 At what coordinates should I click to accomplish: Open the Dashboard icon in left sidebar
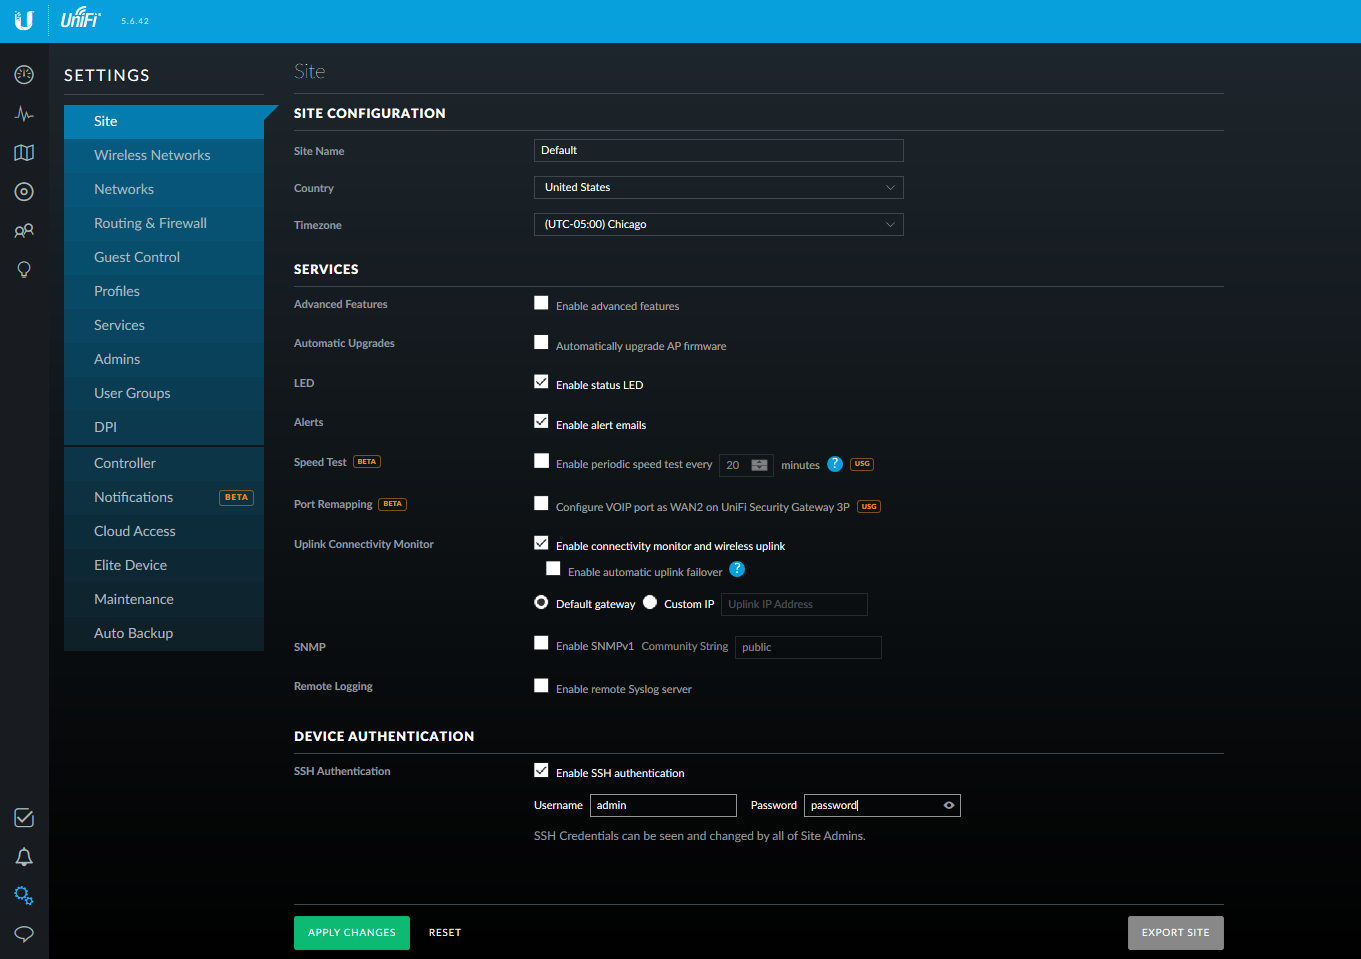coord(24,75)
